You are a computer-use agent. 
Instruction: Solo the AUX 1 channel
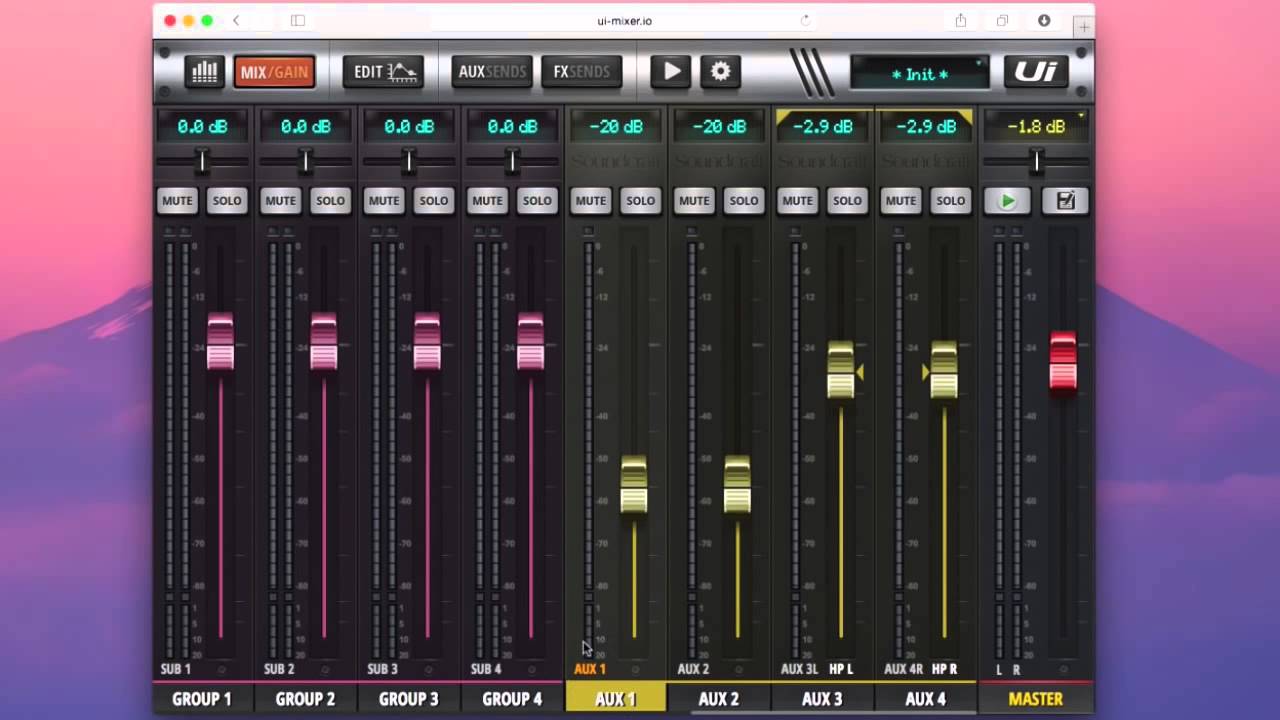tap(641, 201)
